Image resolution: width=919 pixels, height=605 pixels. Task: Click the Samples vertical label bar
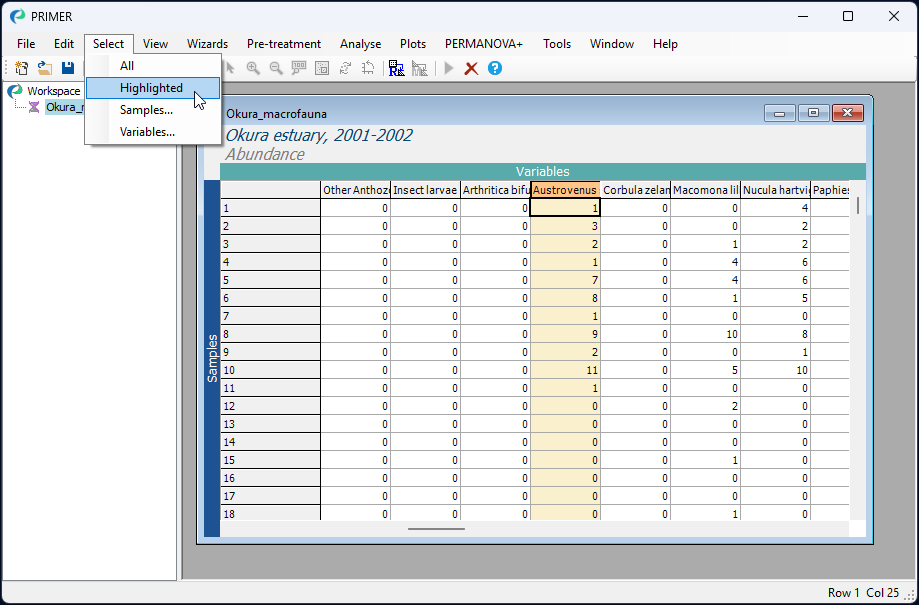click(212, 358)
